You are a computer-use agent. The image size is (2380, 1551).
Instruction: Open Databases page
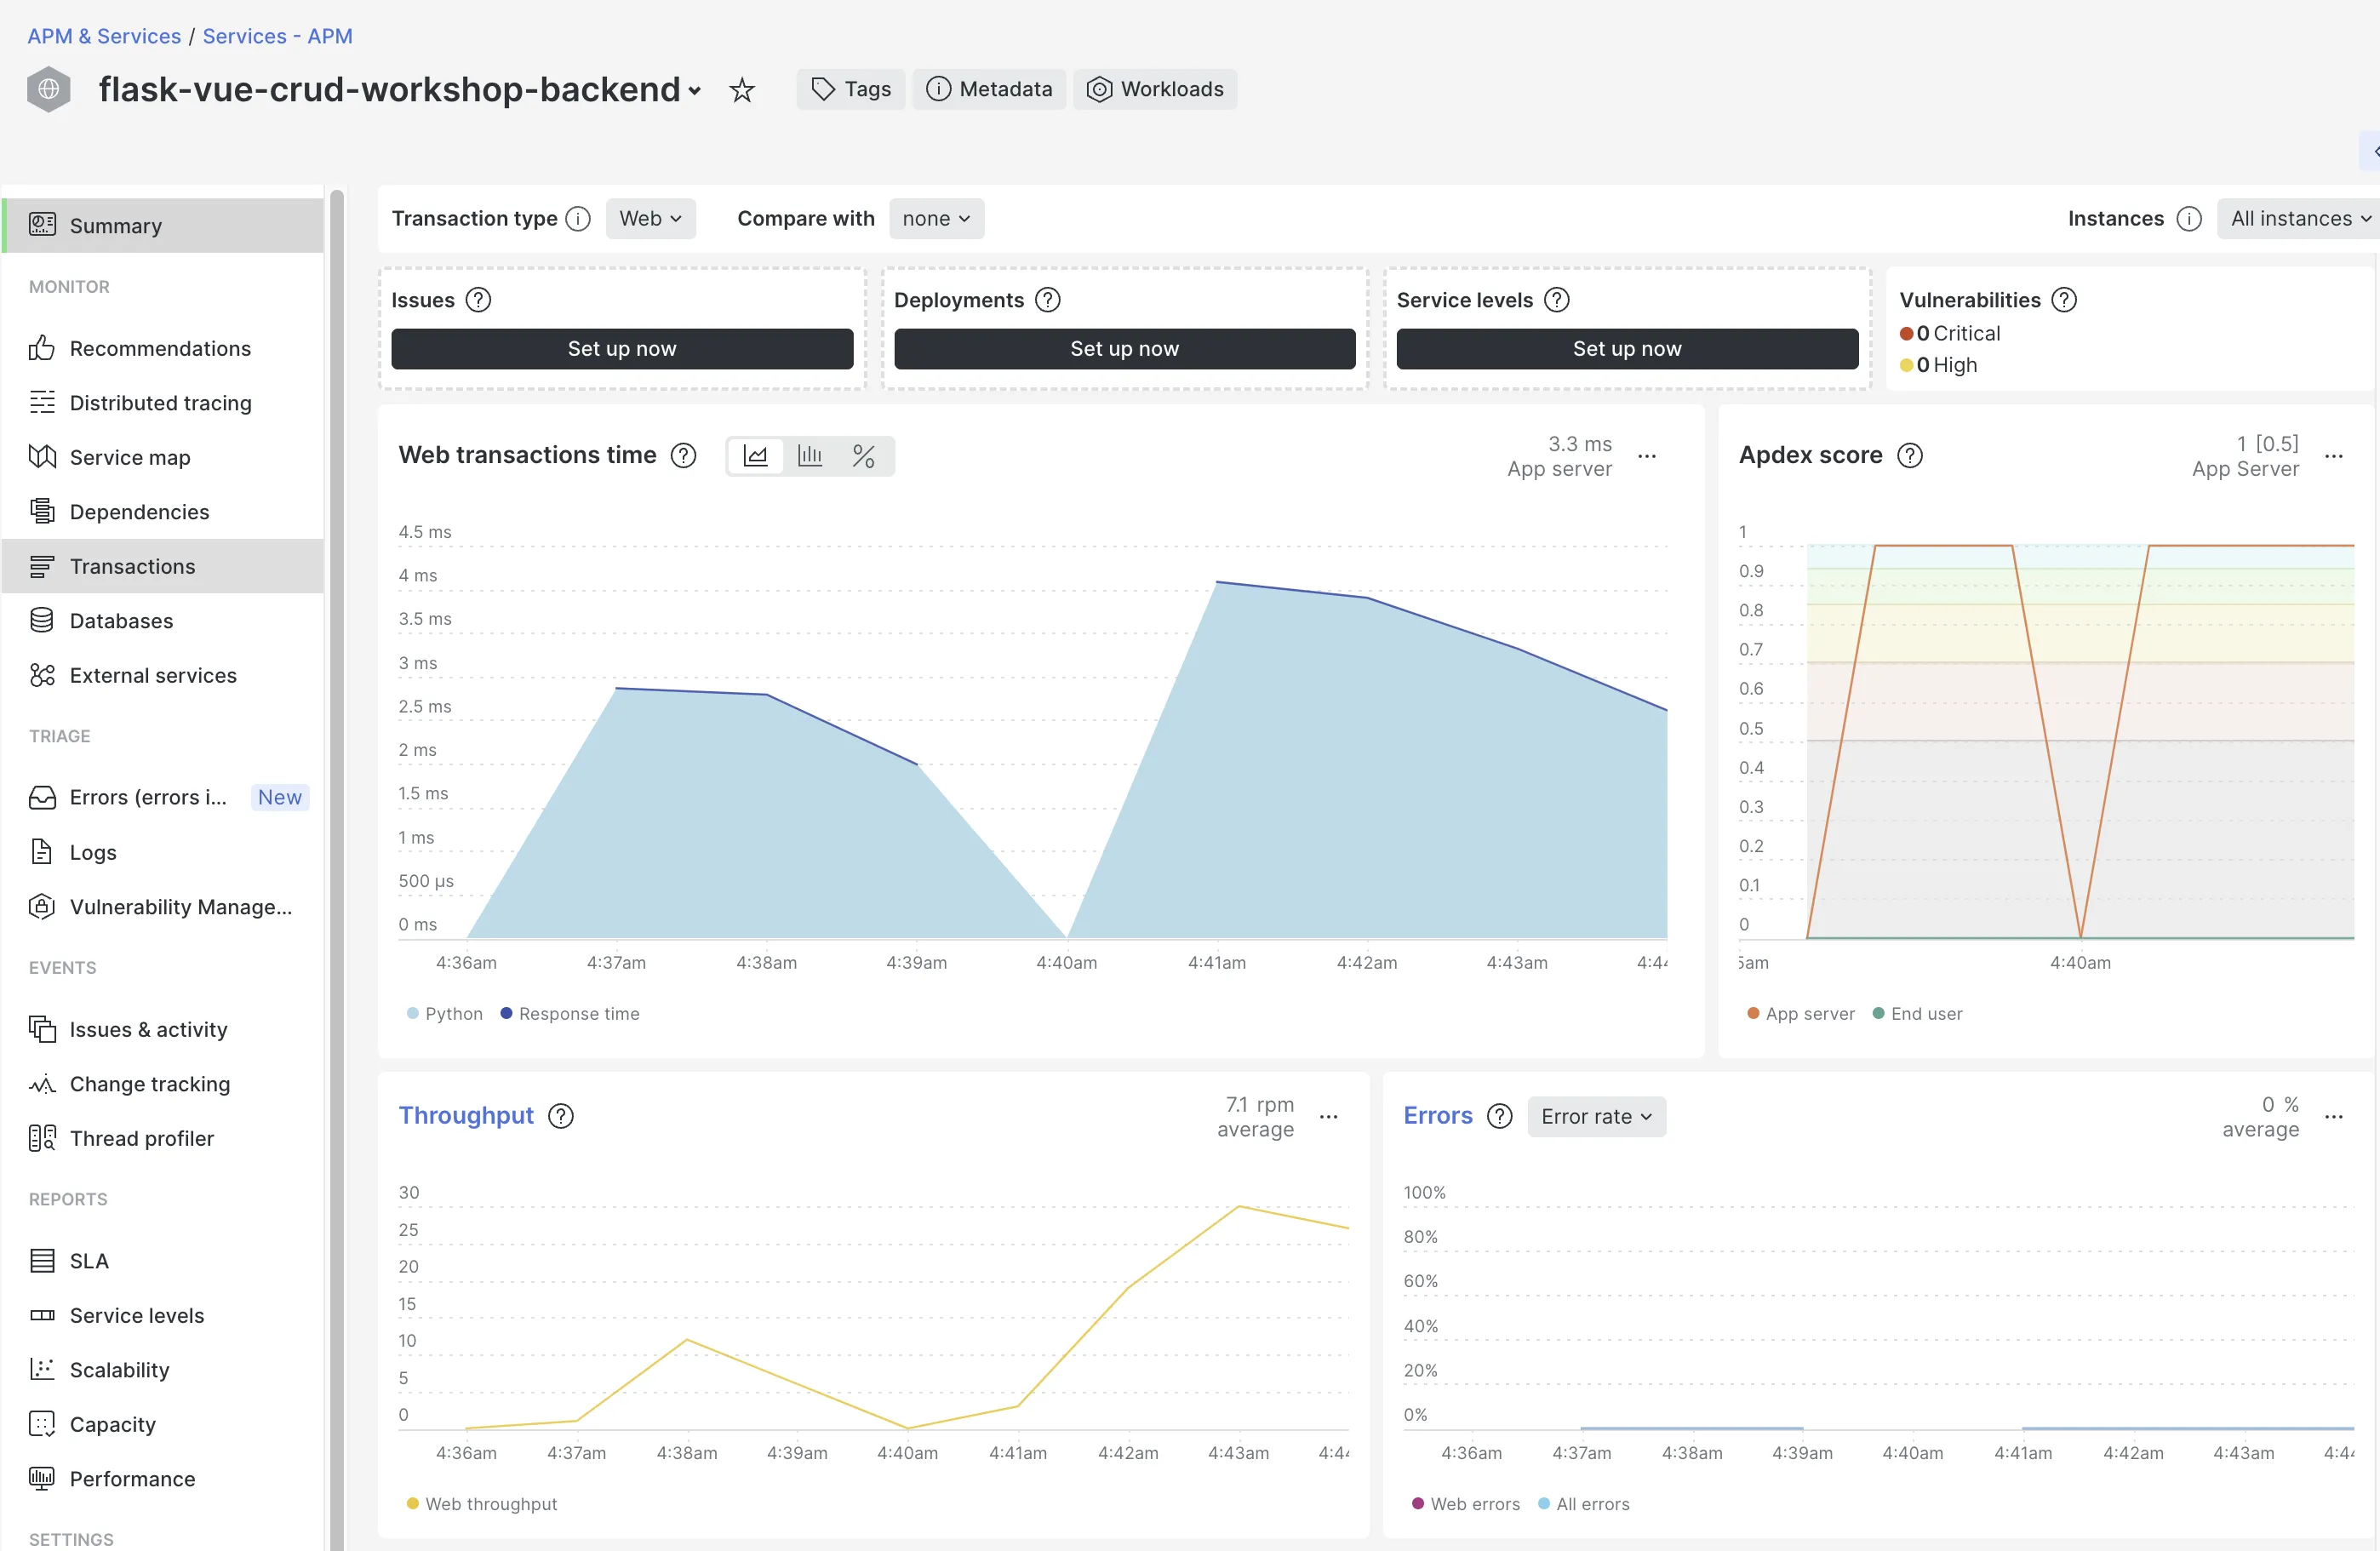coord(163,620)
